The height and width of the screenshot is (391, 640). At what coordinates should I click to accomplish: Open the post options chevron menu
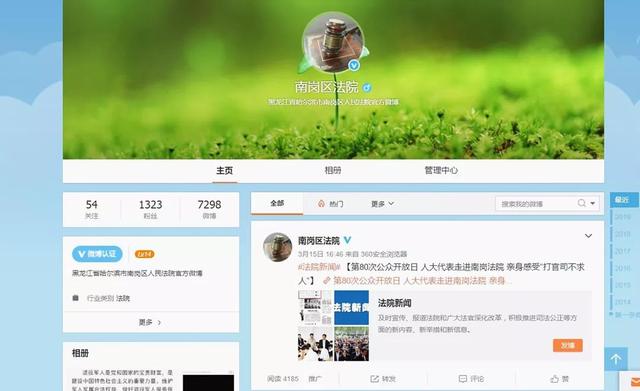[x=588, y=236]
